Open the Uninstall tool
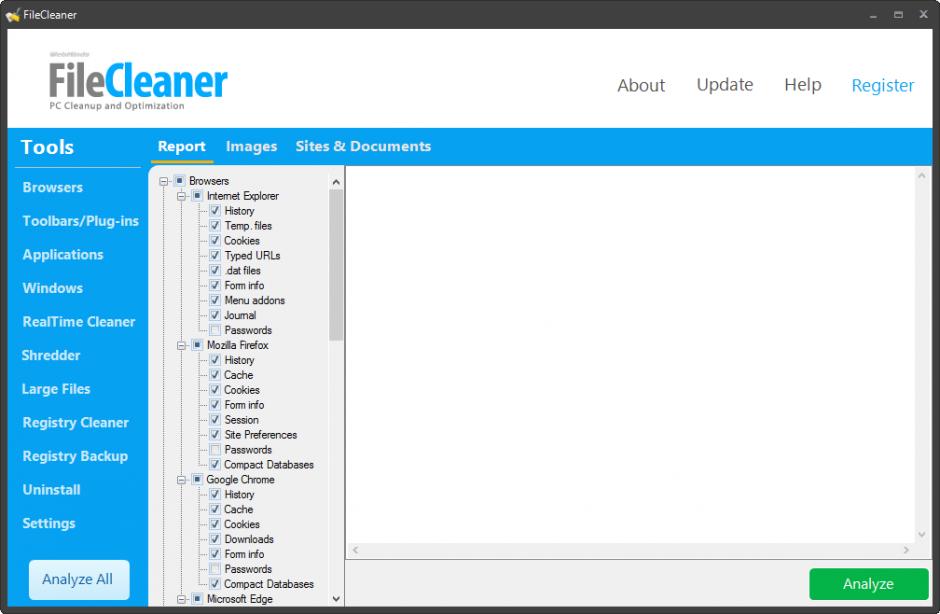This screenshot has height=614, width=940. (52, 489)
